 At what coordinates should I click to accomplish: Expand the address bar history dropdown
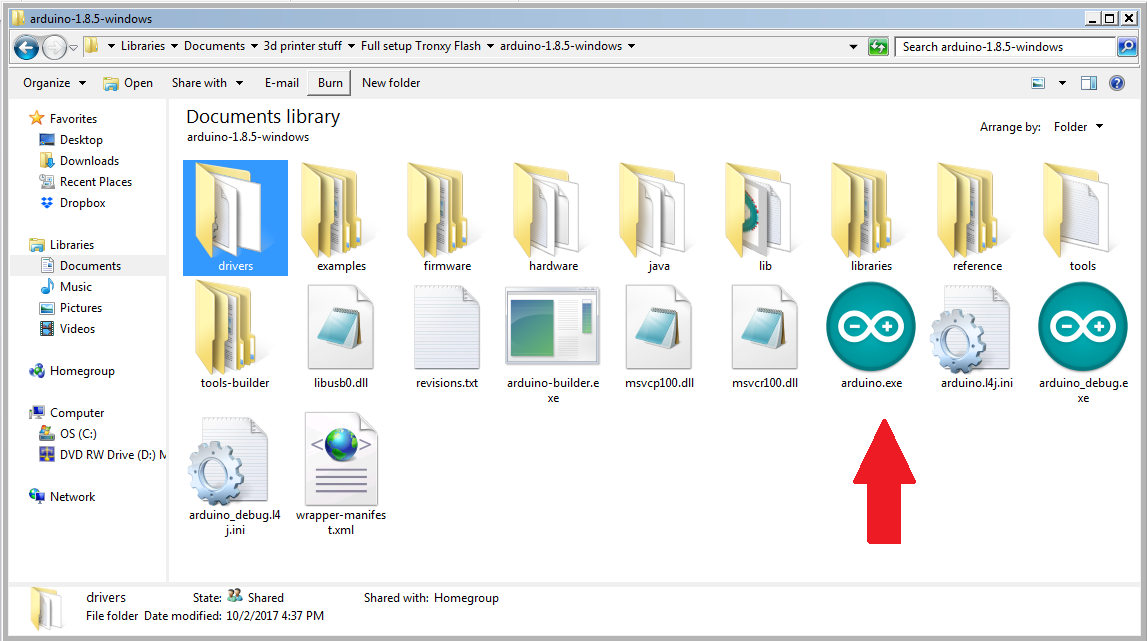click(853, 47)
